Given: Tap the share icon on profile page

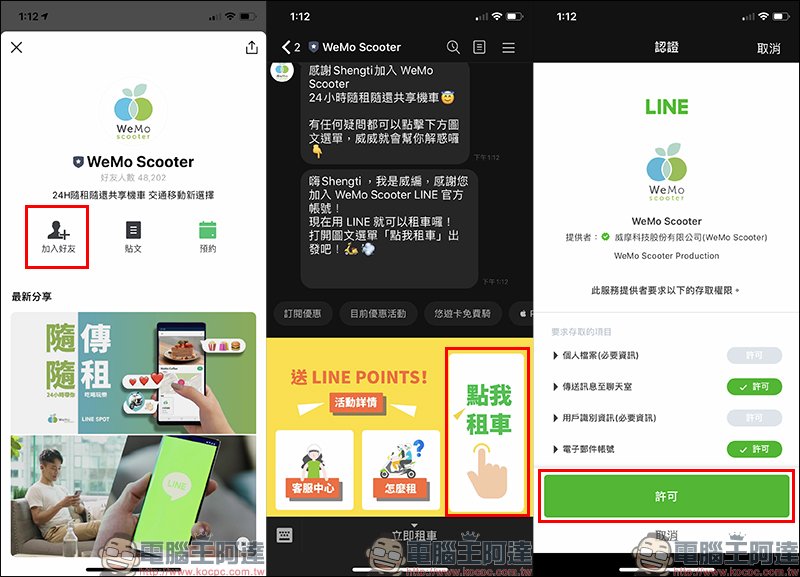Looking at the screenshot, I should pyautogui.click(x=252, y=47).
